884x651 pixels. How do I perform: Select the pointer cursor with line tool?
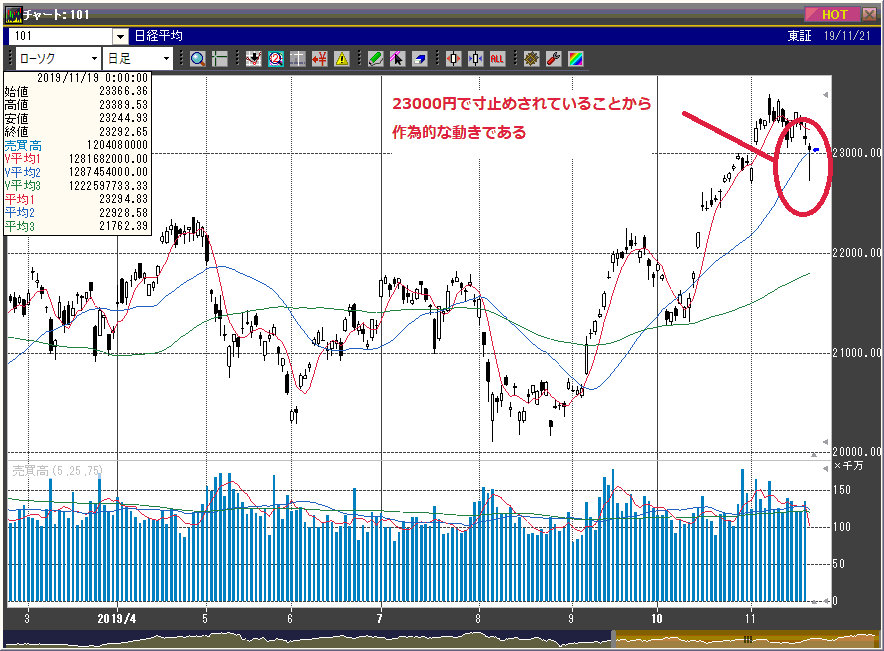pos(397,59)
